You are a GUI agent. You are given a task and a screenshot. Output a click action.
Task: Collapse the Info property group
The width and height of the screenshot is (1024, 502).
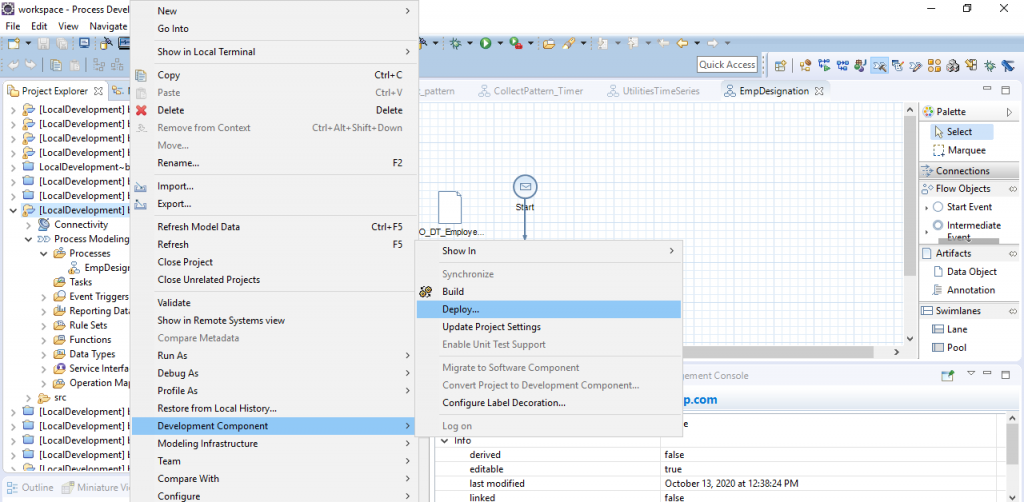point(445,440)
